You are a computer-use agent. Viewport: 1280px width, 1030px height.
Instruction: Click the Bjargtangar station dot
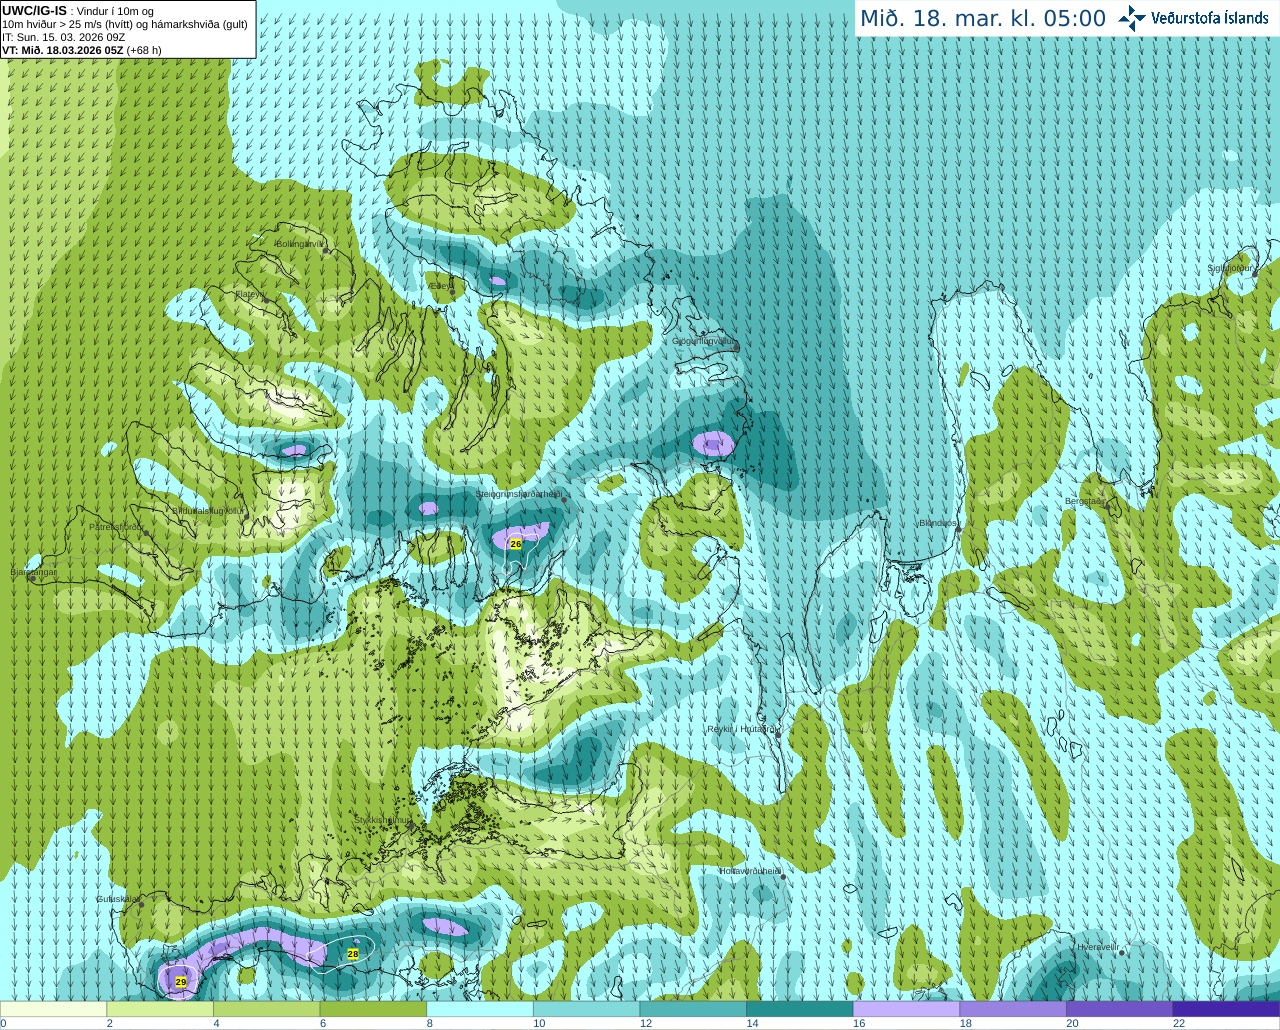click(x=33, y=579)
